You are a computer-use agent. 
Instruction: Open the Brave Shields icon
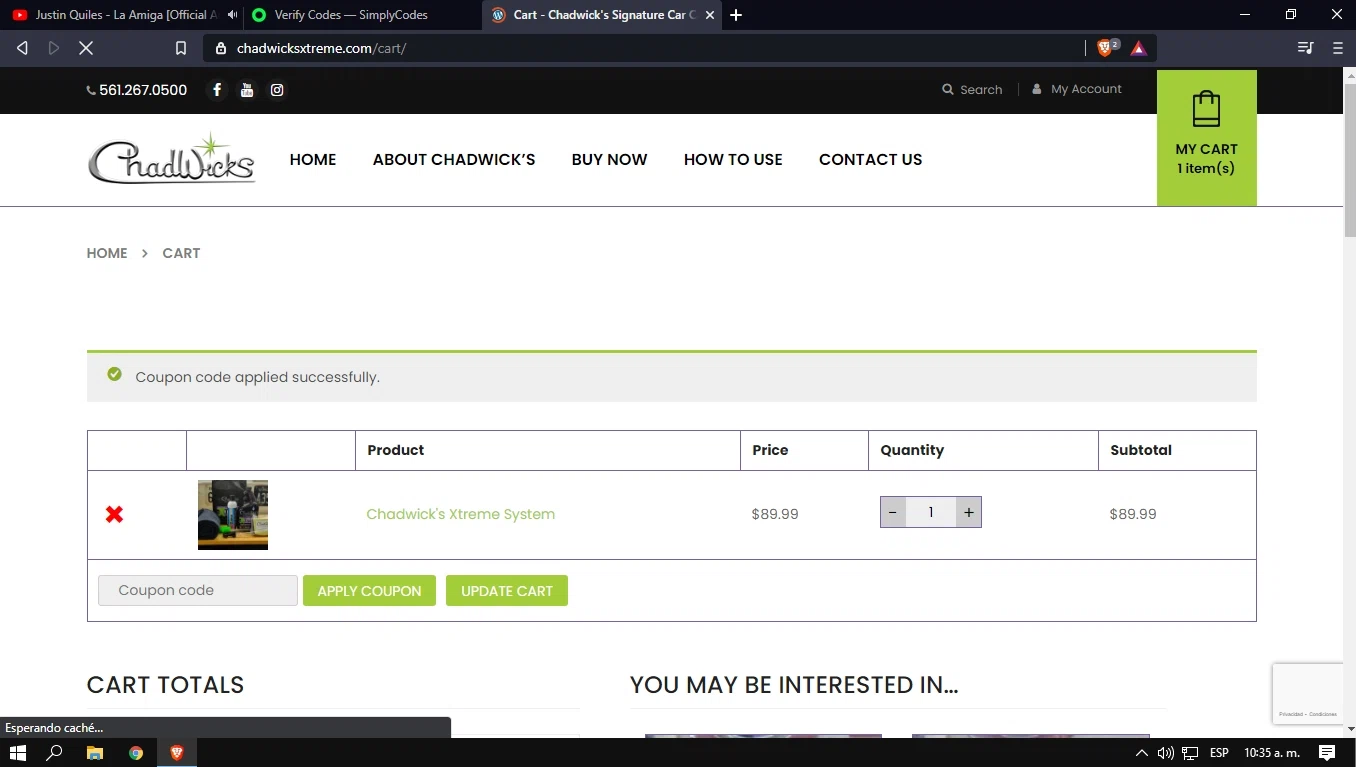pyautogui.click(x=1107, y=48)
